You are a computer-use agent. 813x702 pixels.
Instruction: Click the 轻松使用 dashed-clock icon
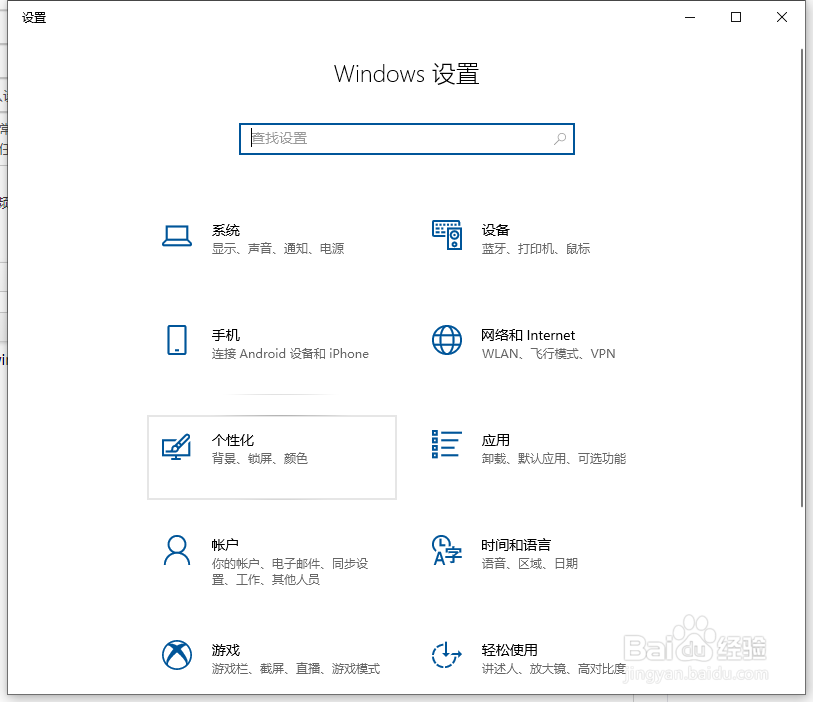[447, 655]
